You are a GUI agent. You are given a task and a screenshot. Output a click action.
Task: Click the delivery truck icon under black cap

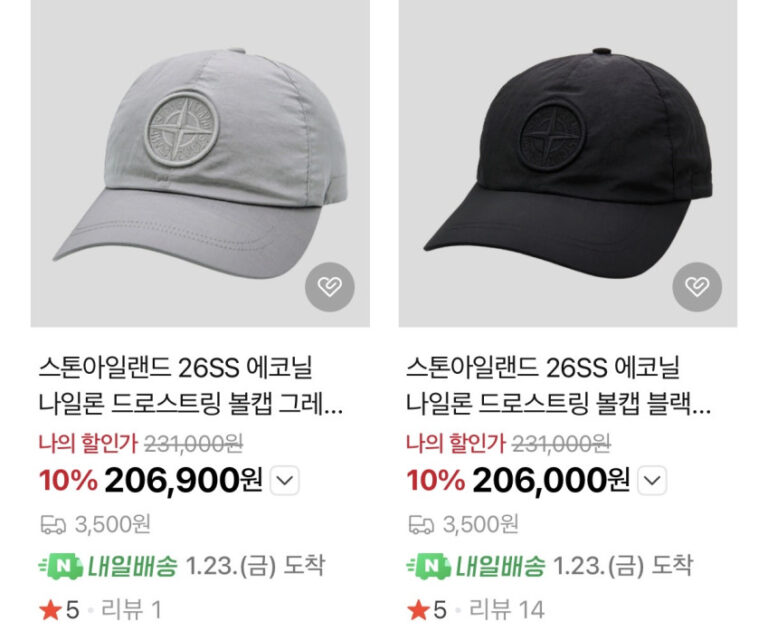(x=421, y=525)
